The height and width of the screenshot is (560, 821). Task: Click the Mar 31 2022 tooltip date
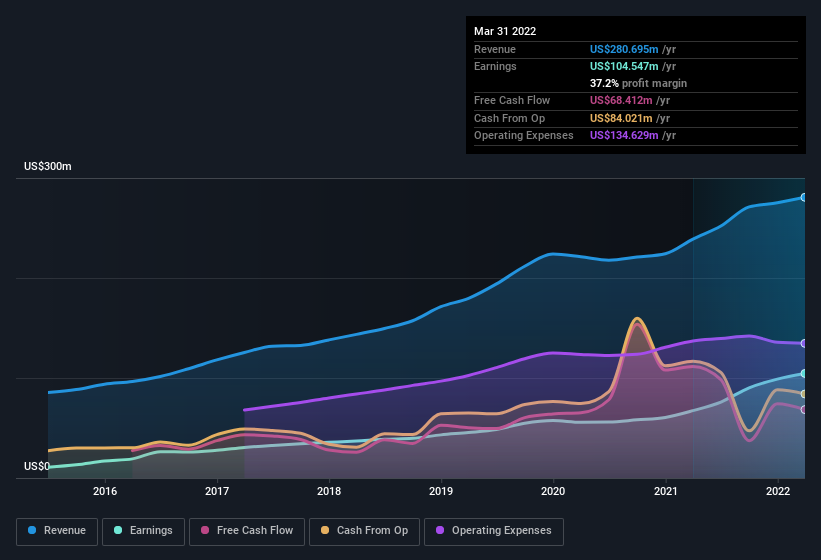(x=505, y=31)
